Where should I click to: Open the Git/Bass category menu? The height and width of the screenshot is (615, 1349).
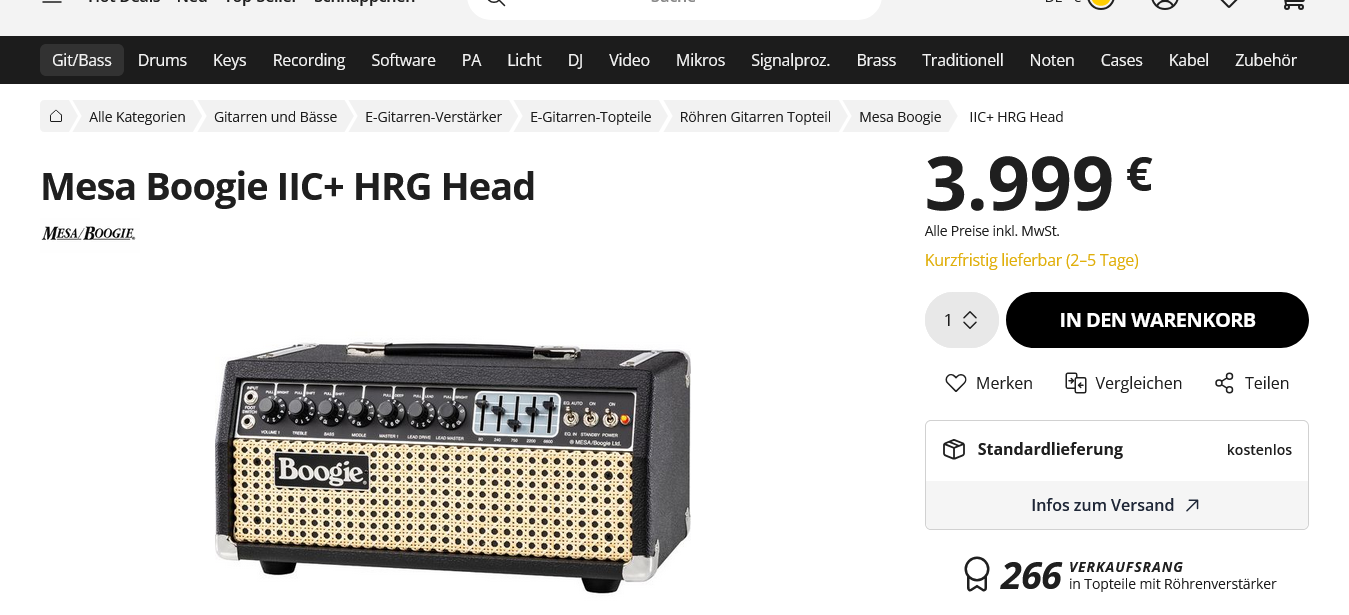[82, 60]
